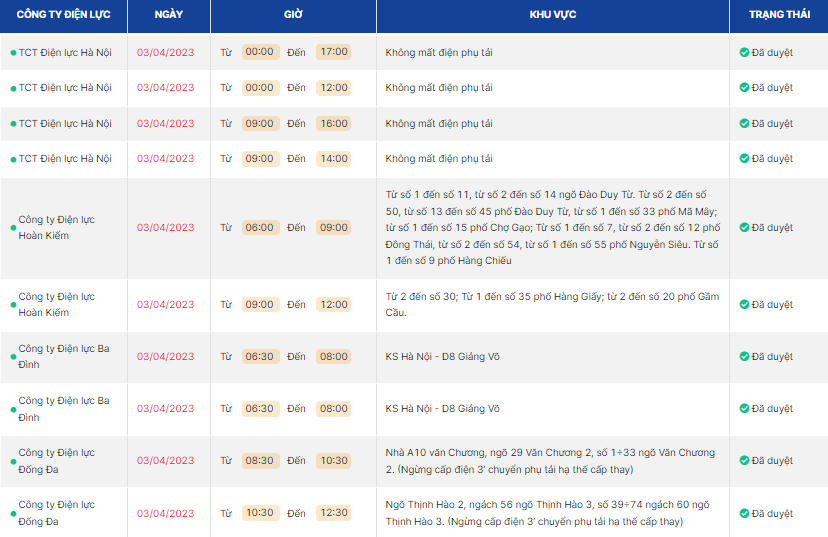Select the end time 16:00
The height and width of the screenshot is (537, 828).
tap(334, 124)
